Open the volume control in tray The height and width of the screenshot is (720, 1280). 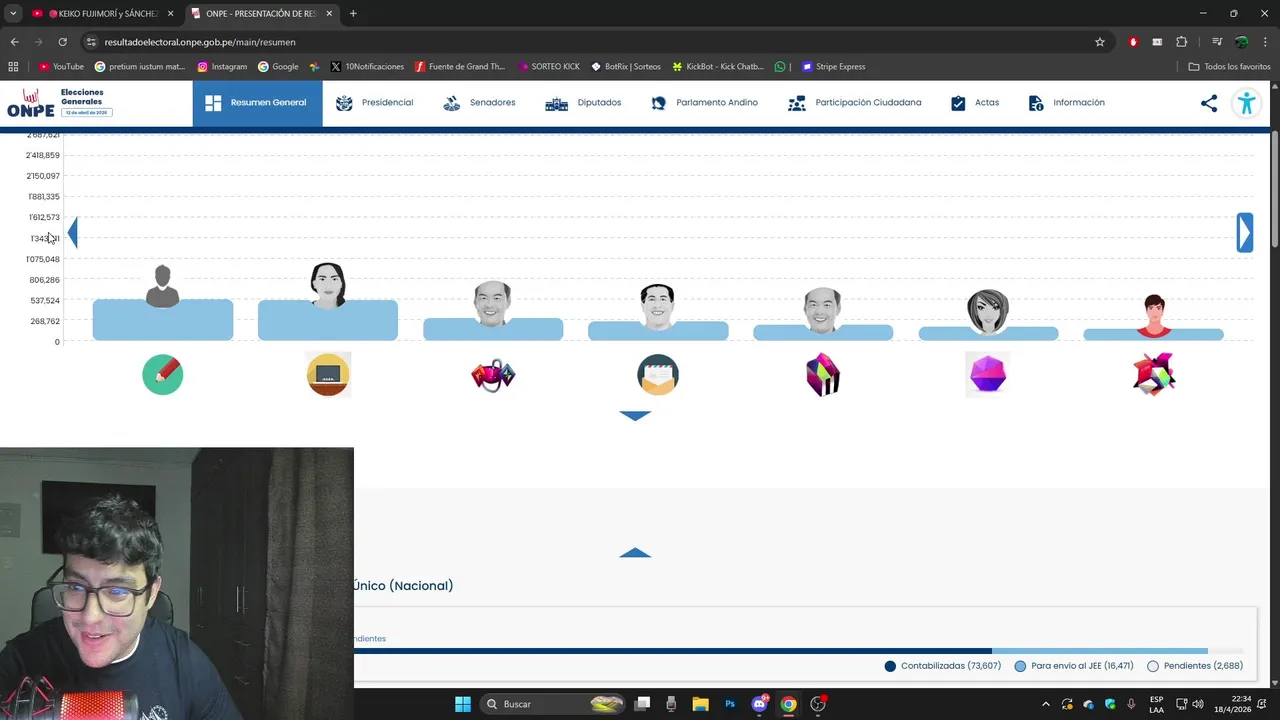point(1198,704)
